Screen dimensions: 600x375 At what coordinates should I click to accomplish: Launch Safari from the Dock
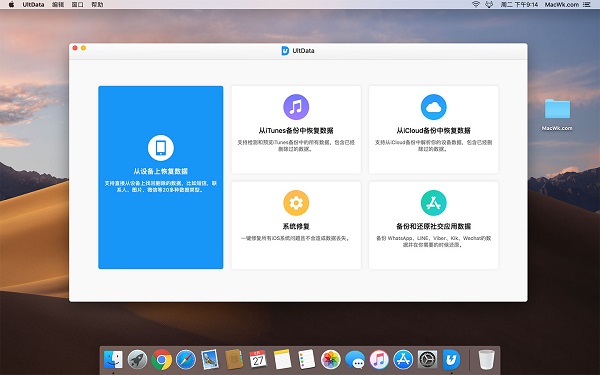click(186, 359)
